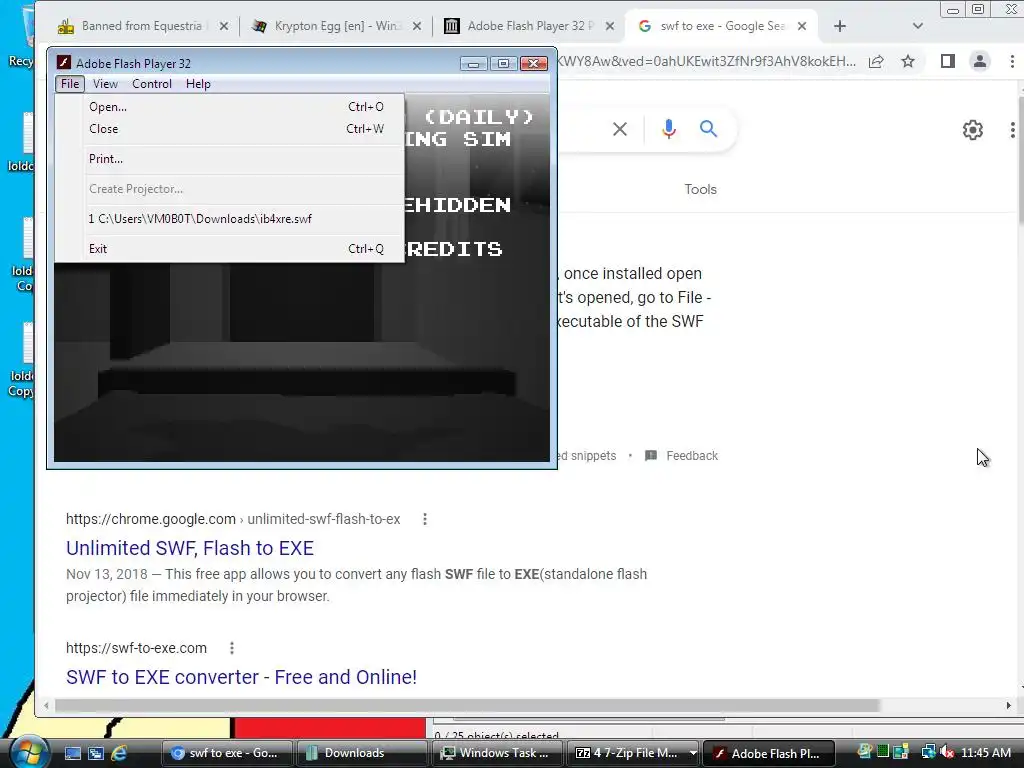
Task: Open the Help menu in Flash Player
Action: [x=198, y=84]
